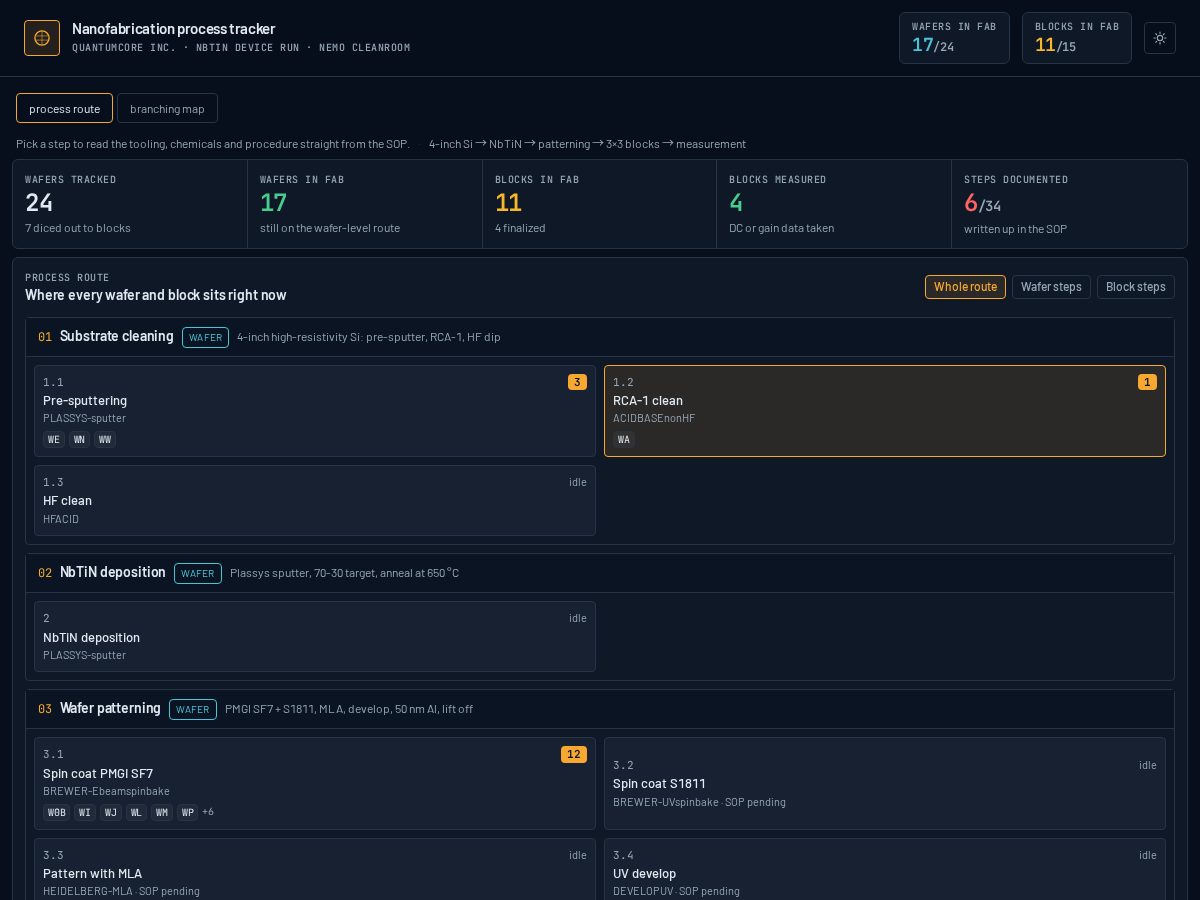1200x900 pixels.
Task: Click the Wafers in fab header counter 17/24
Action: click(954, 38)
